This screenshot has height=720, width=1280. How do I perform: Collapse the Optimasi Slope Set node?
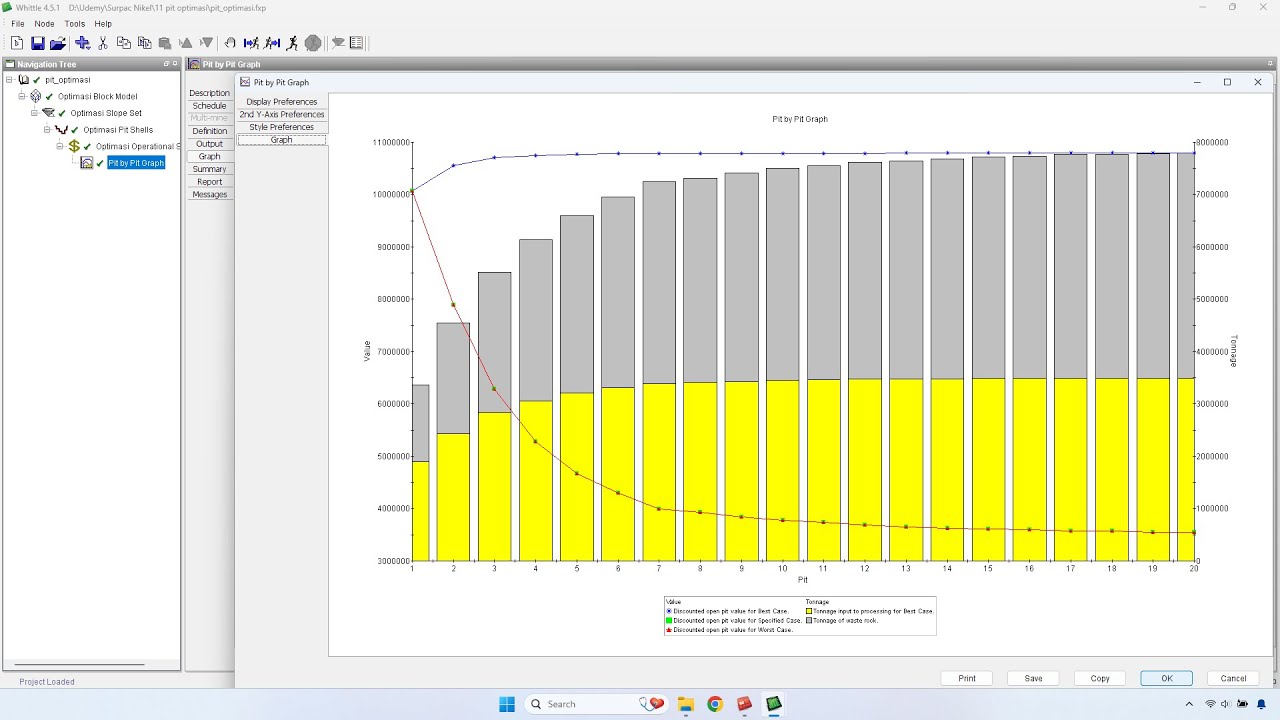click(34, 113)
